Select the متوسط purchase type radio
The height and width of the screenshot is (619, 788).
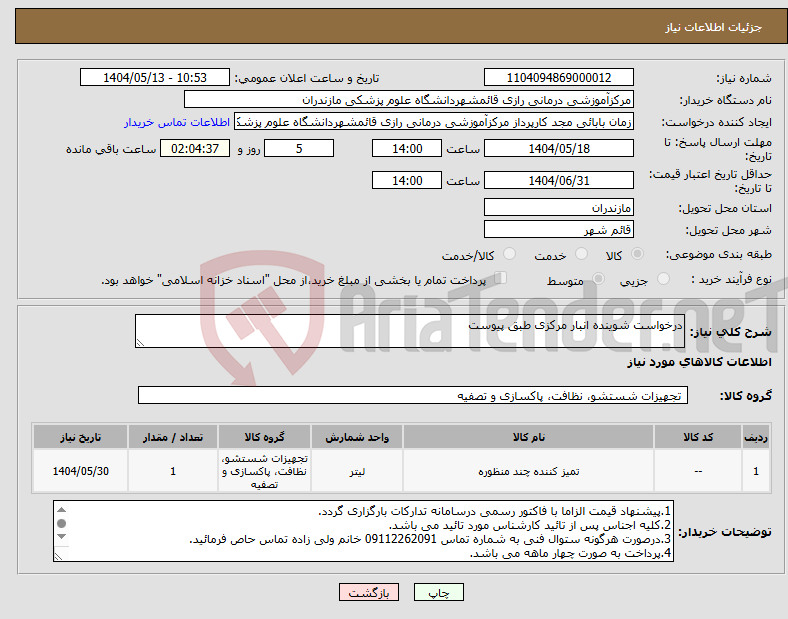click(x=598, y=279)
